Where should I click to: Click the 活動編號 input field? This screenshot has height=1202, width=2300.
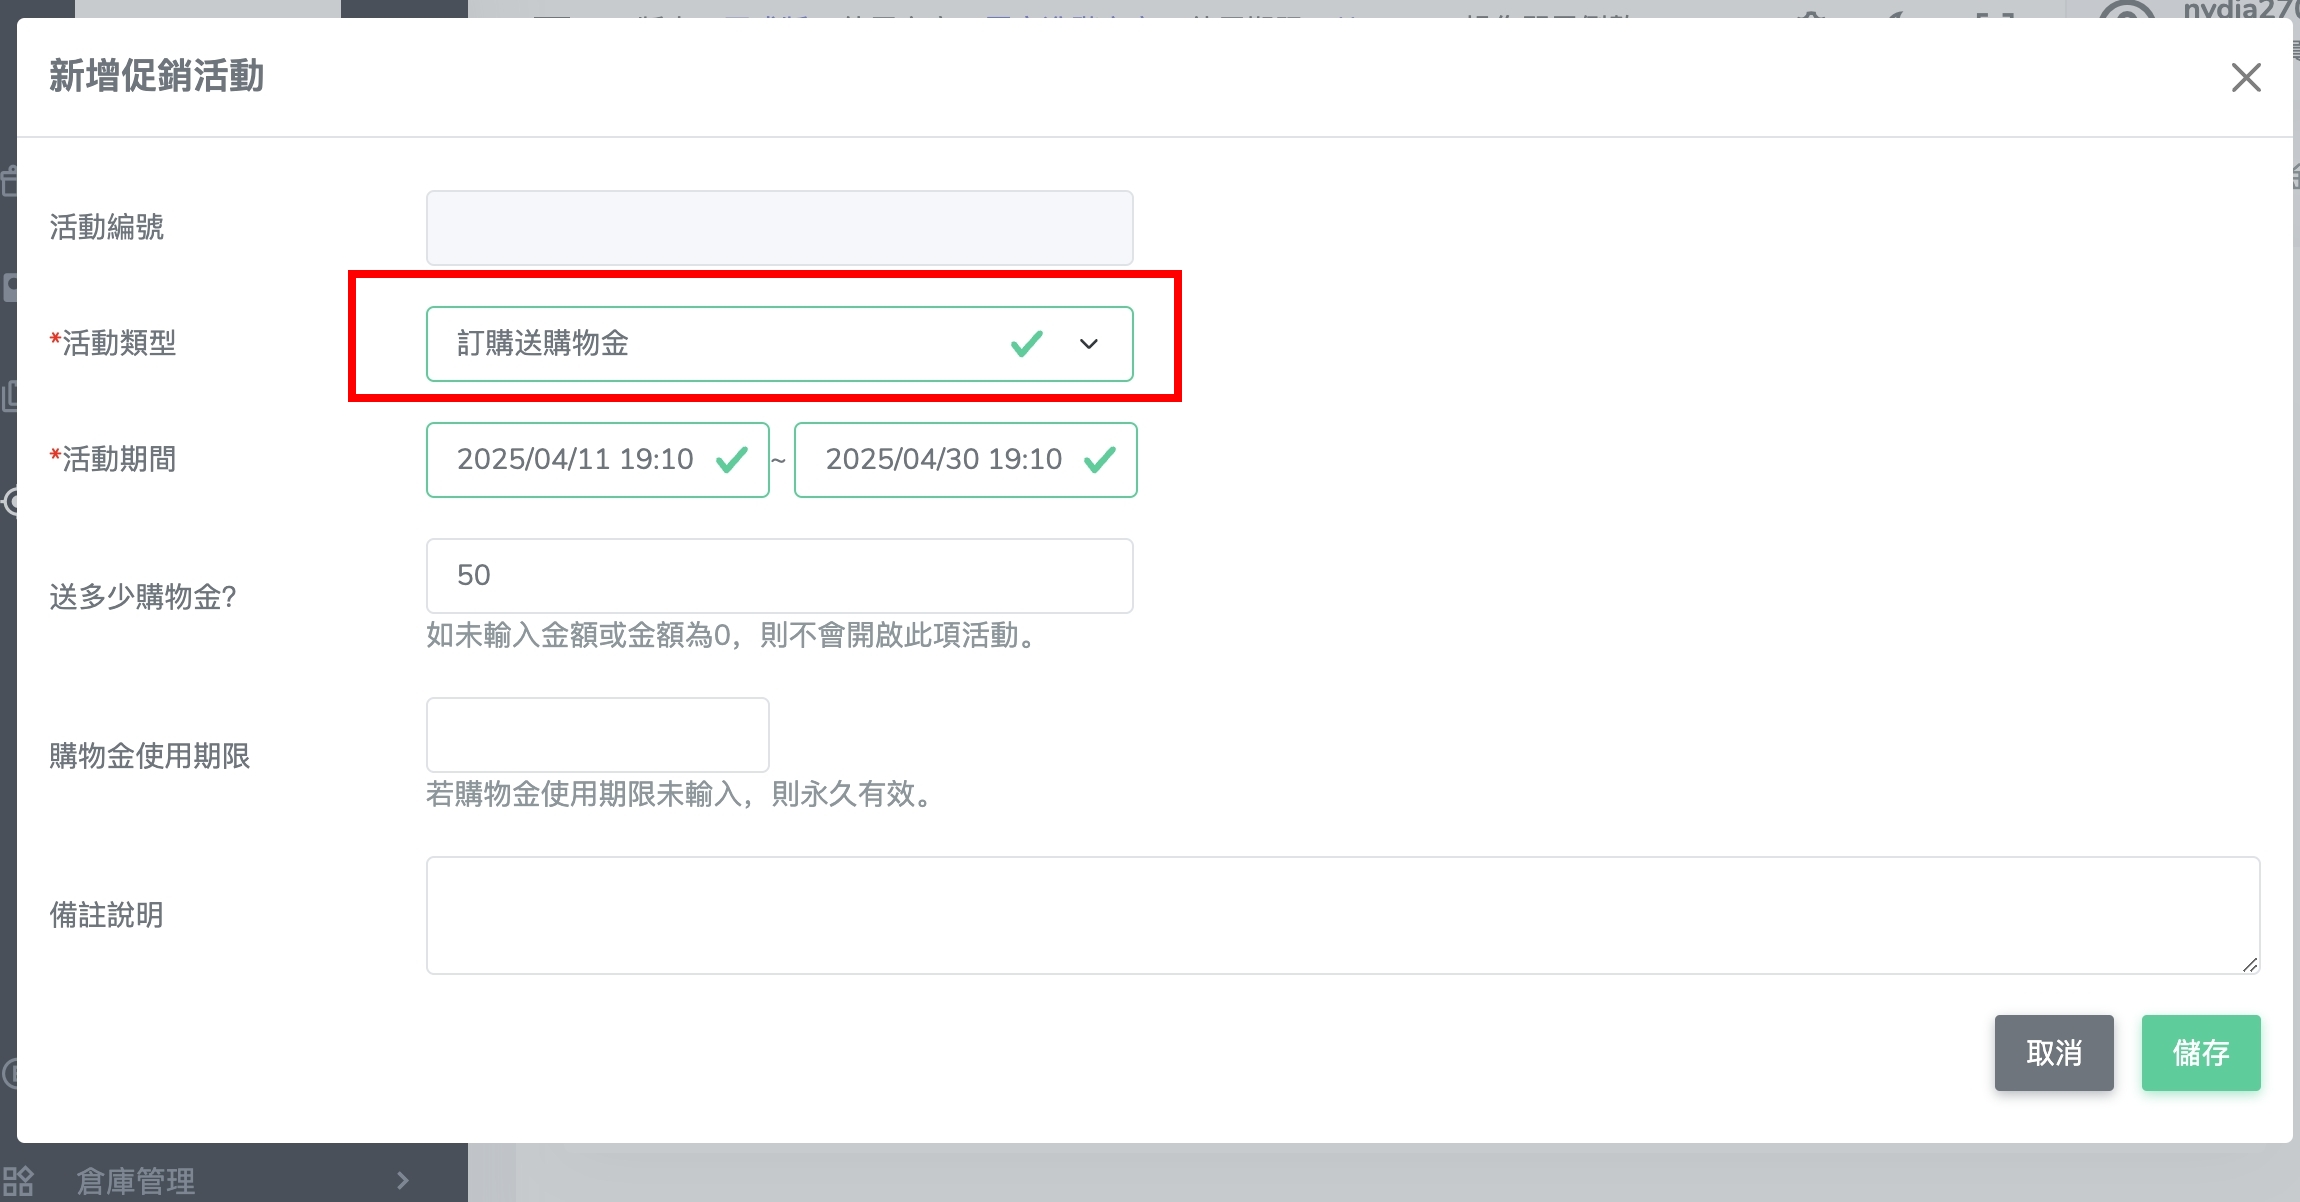pyautogui.click(x=779, y=228)
